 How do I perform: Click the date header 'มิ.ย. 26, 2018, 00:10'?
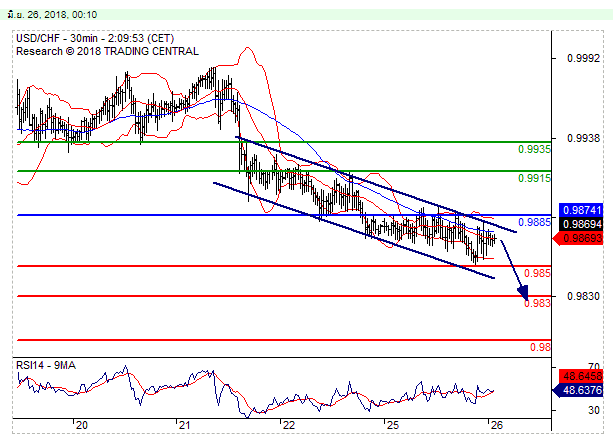[x=52, y=15]
